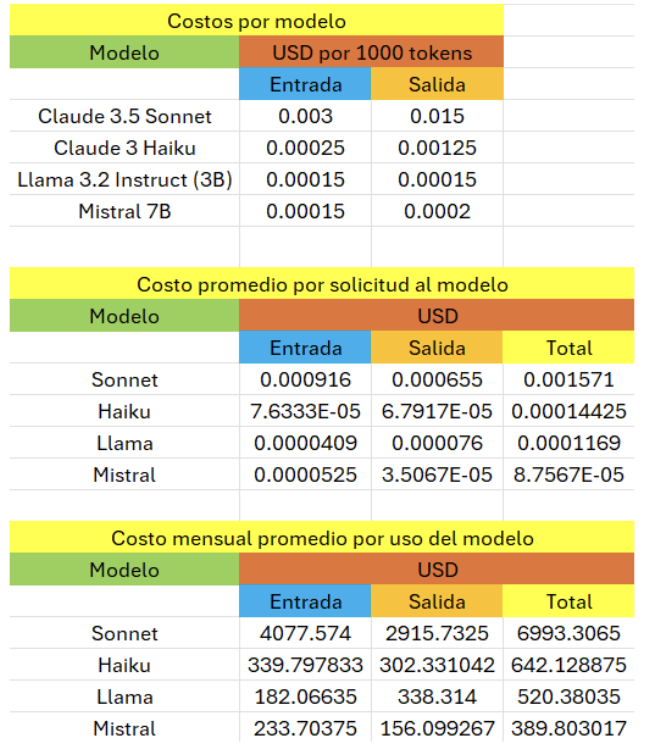The height and width of the screenshot is (754, 646).
Task: Click the Sonnet monthly Entrada value 4077.574
Action: tap(305, 633)
